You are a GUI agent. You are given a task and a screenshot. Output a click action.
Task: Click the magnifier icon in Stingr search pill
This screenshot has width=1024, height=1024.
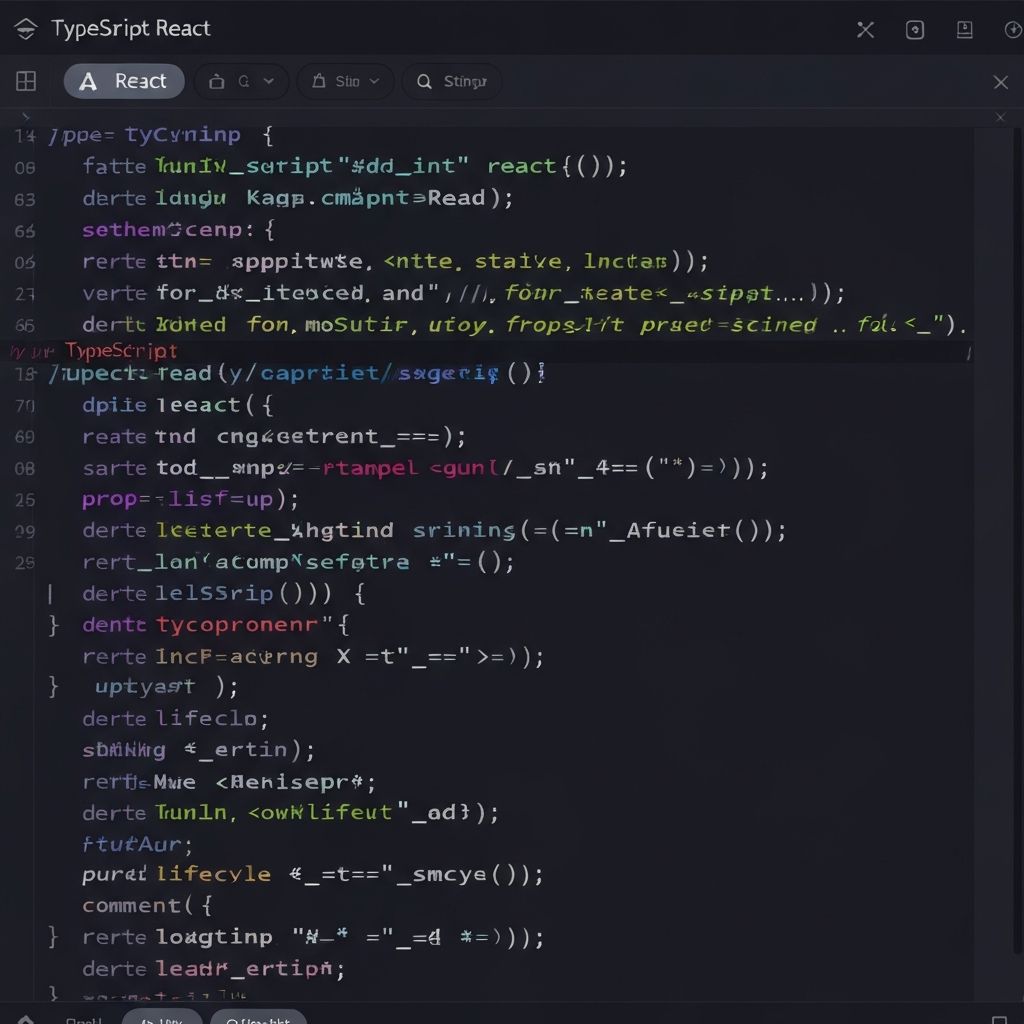424,82
